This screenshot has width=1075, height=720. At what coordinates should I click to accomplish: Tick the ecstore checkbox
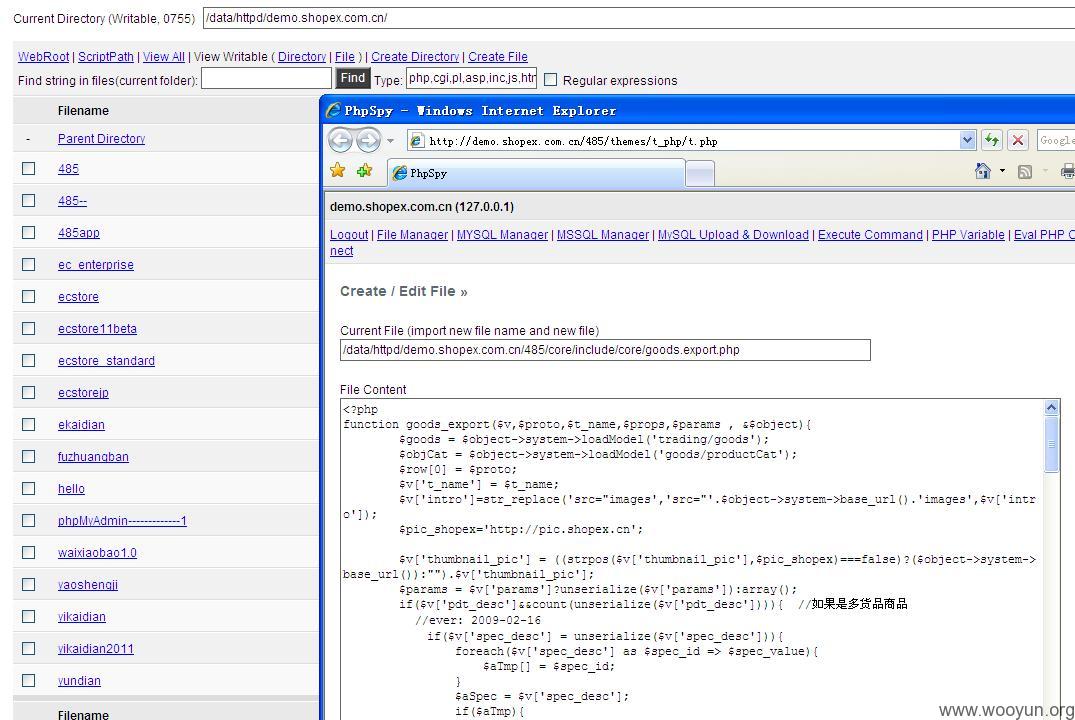click(x=29, y=296)
